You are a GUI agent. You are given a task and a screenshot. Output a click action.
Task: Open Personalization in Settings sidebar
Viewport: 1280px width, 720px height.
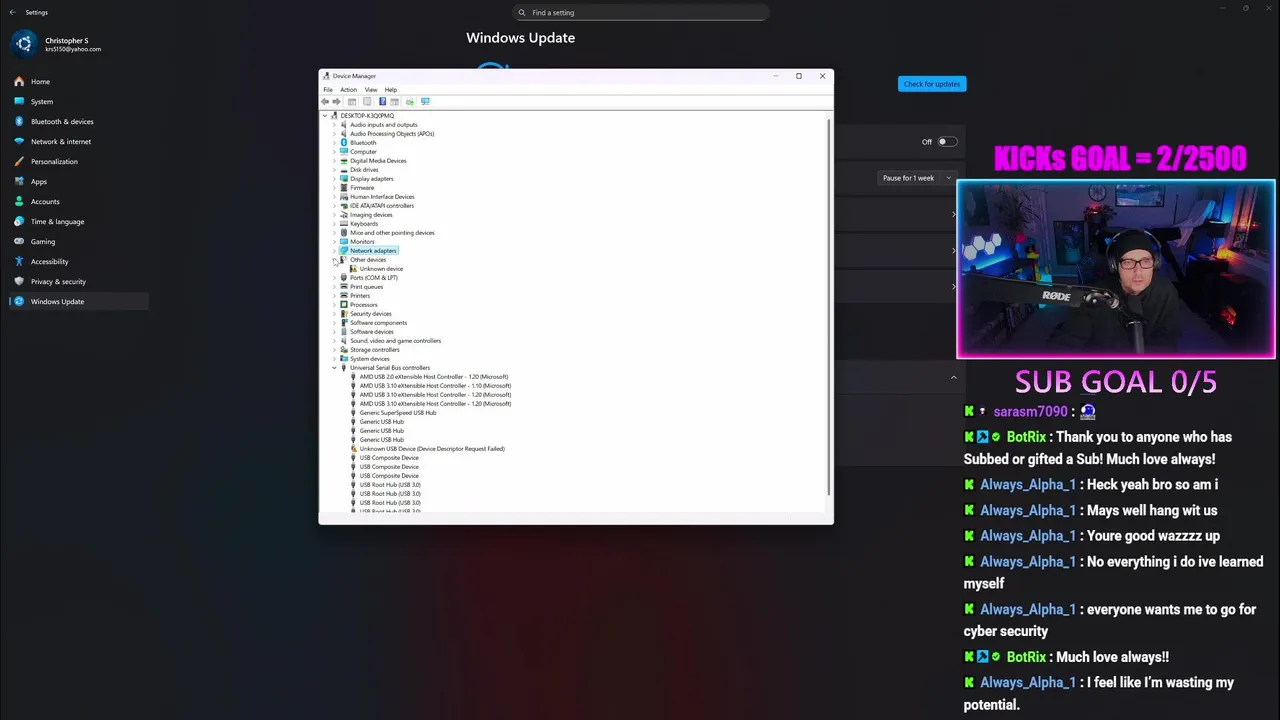pyautogui.click(x=79, y=162)
